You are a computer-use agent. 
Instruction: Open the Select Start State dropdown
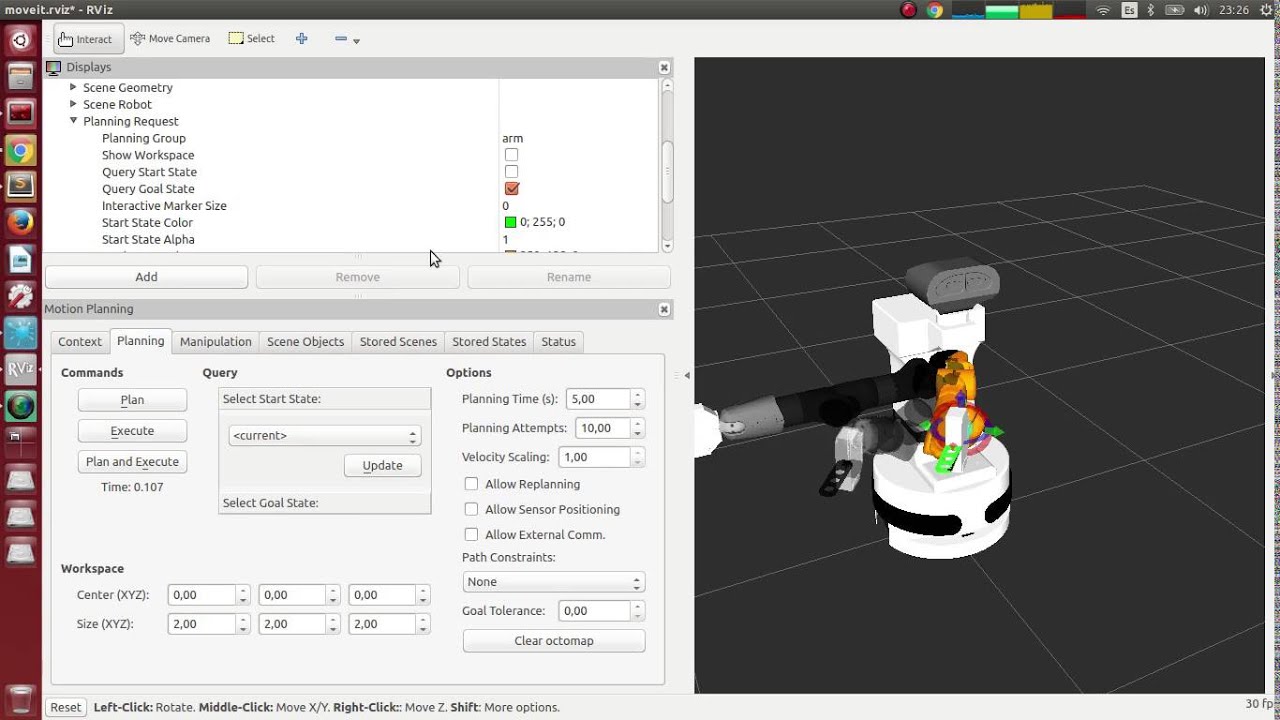coord(324,436)
